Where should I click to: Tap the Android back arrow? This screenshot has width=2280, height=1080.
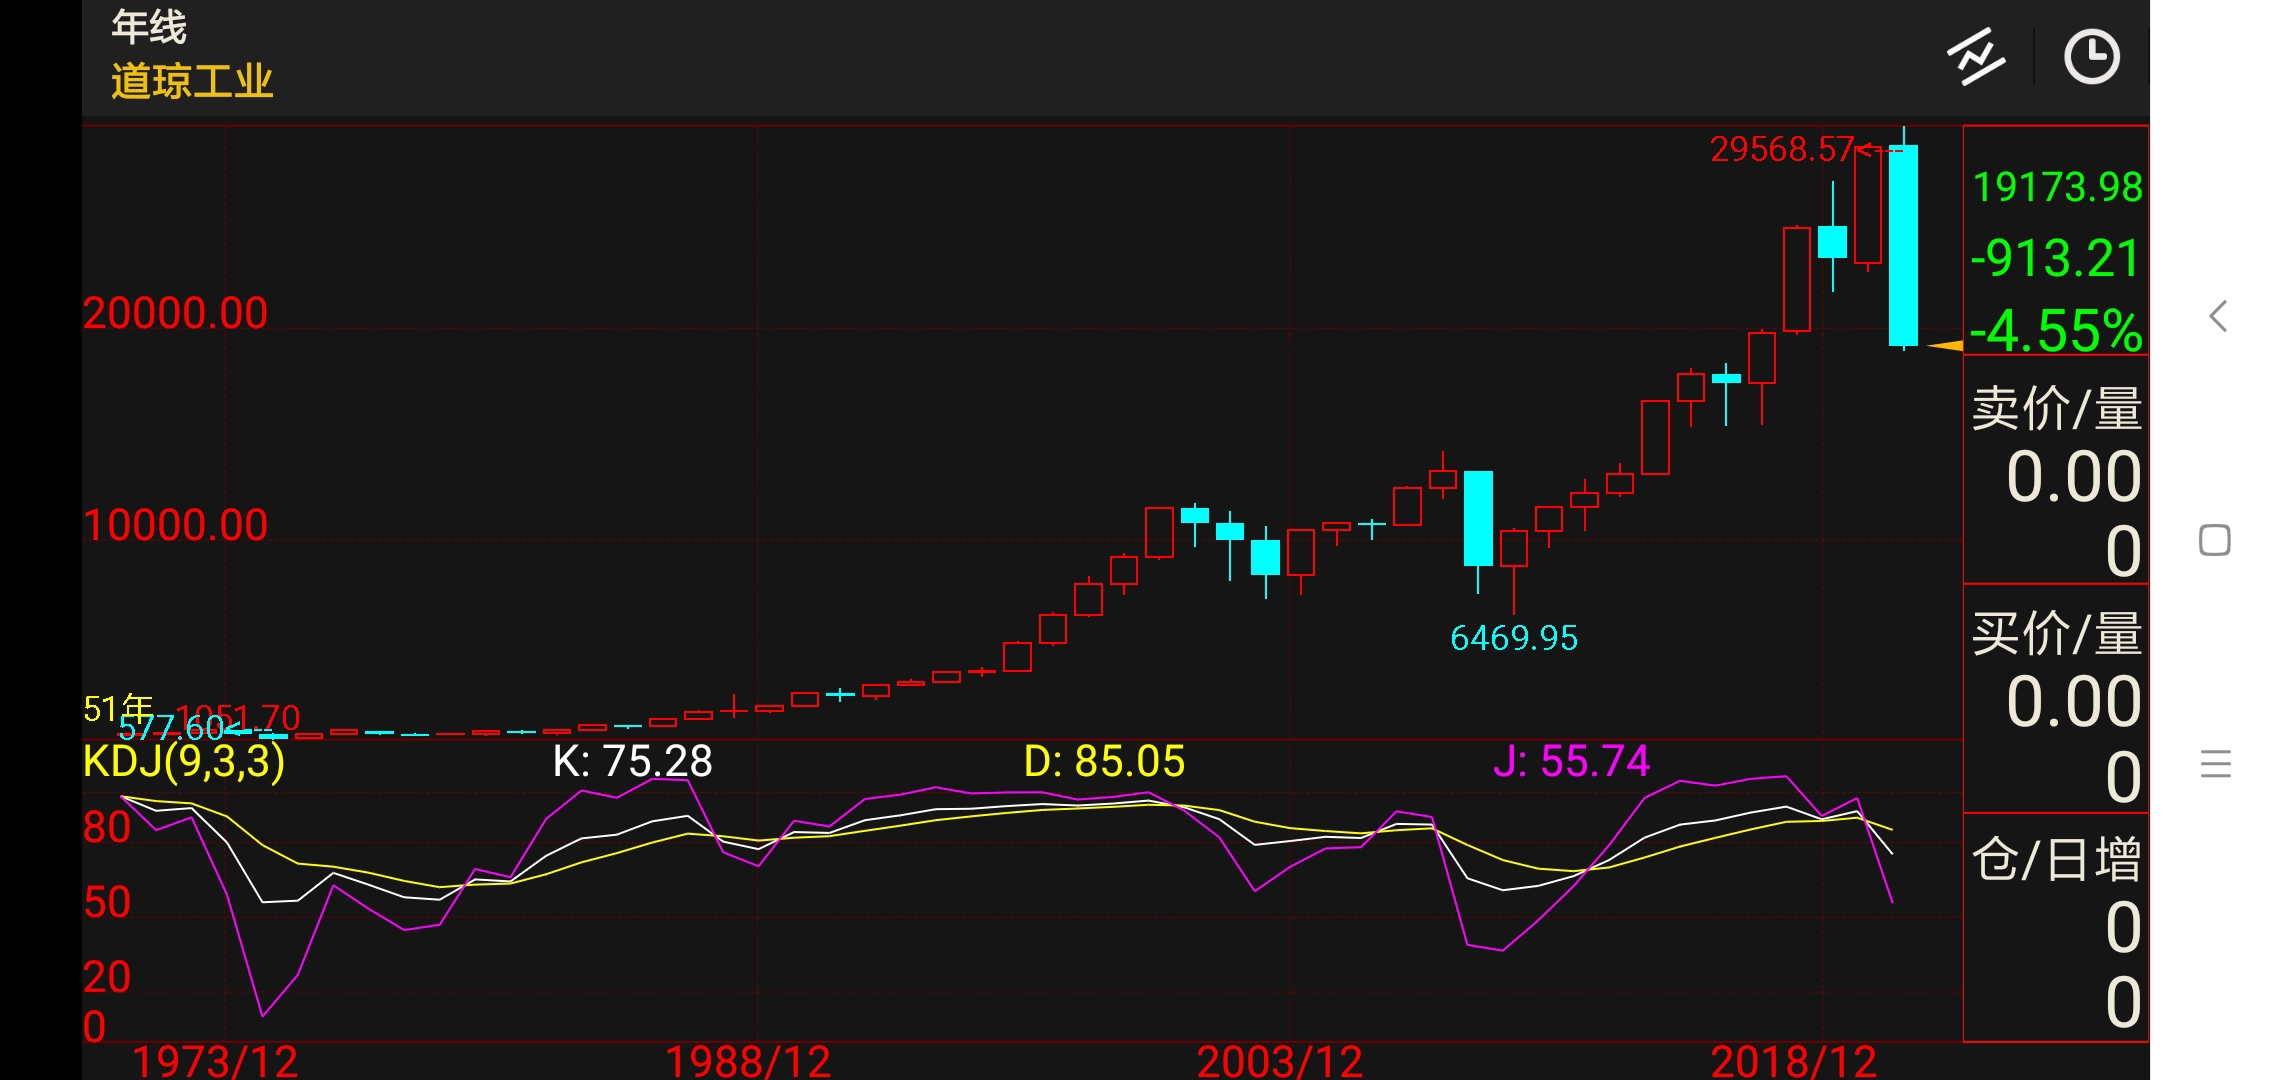[2217, 316]
